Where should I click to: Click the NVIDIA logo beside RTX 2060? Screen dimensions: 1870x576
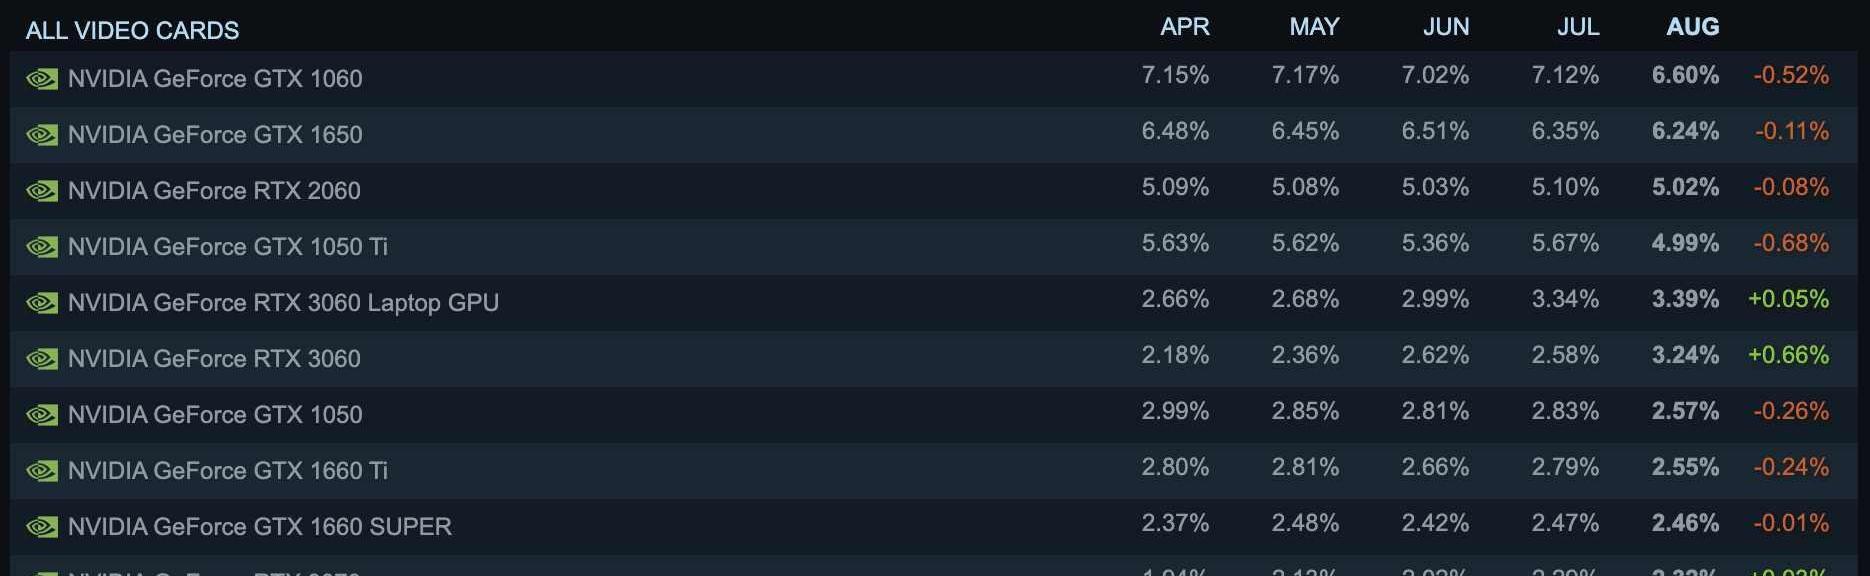tap(42, 191)
